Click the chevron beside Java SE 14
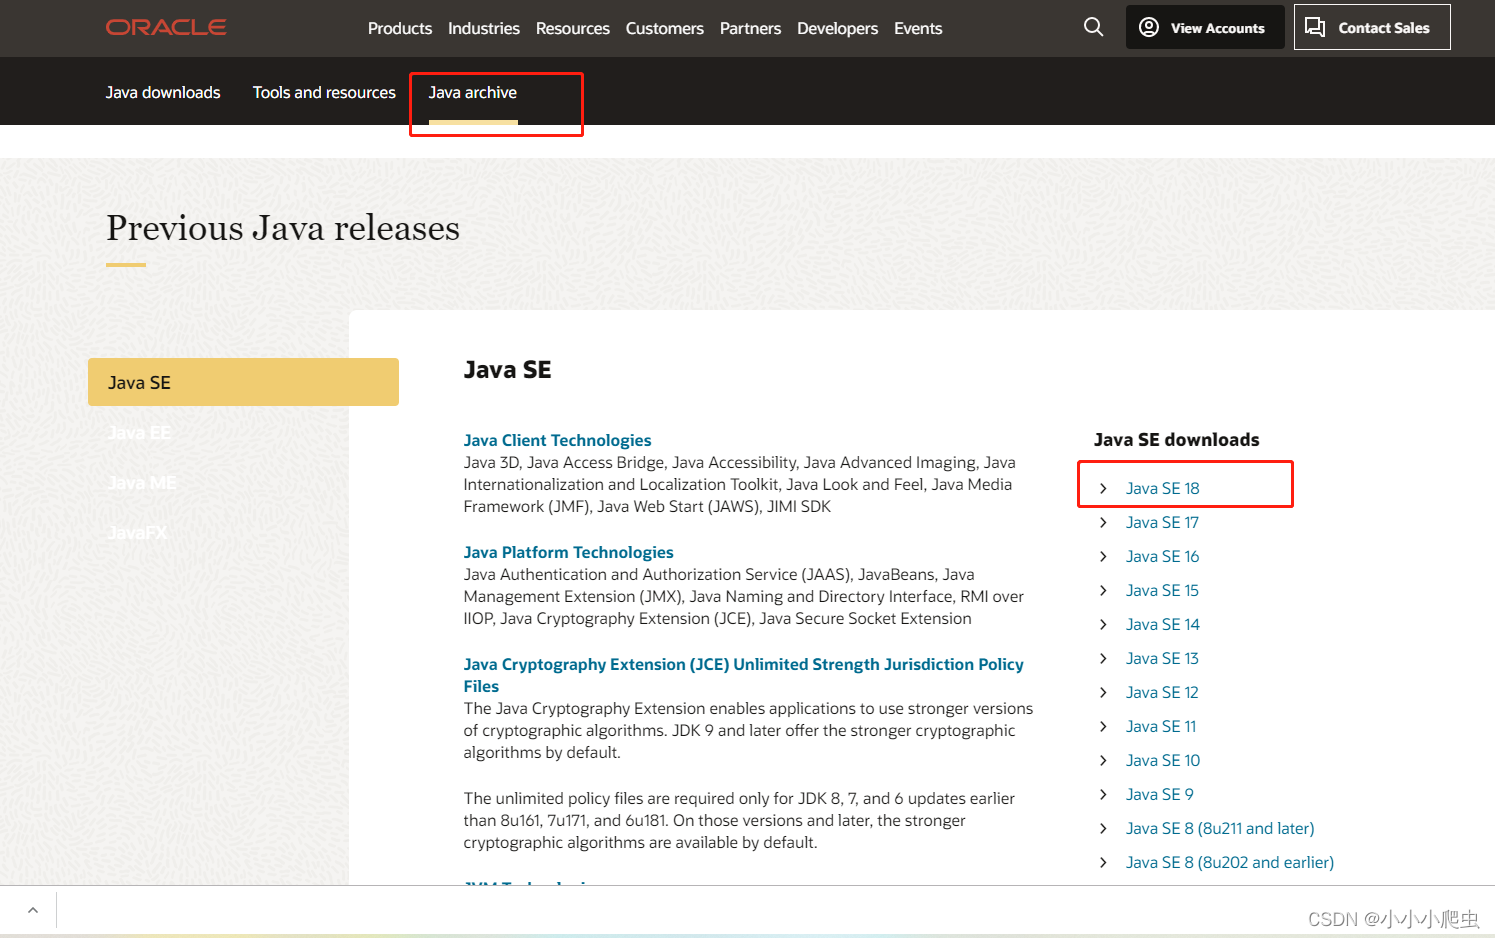The width and height of the screenshot is (1495, 938). click(1103, 624)
